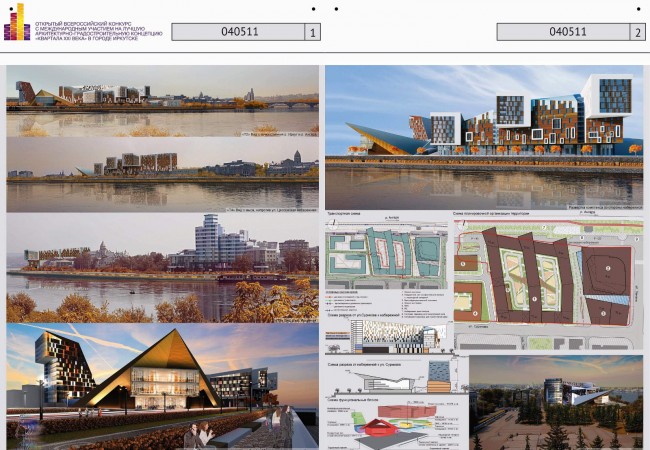Open the golden pyramid building render
The image size is (650, 450).
click(x=162, y=386)
